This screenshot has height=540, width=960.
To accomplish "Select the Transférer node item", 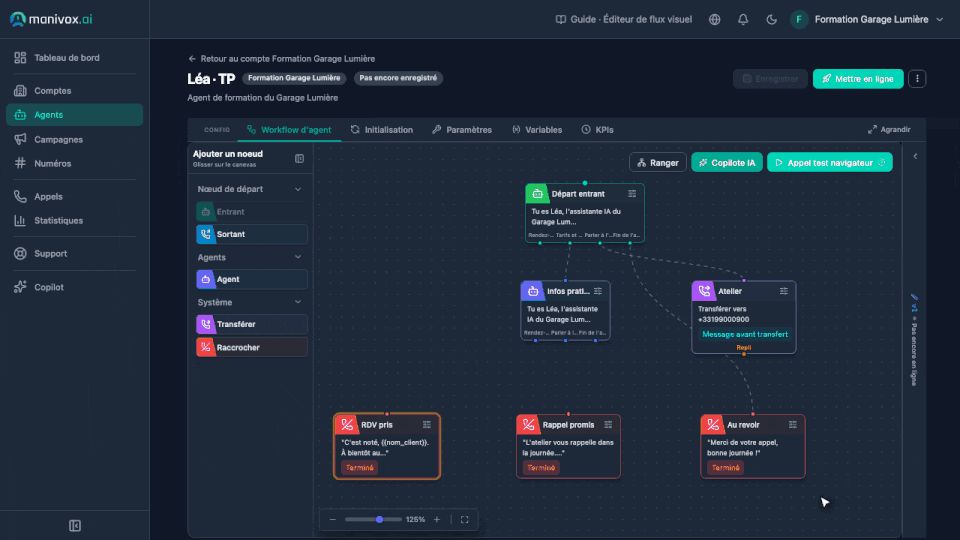I will 252,324.
